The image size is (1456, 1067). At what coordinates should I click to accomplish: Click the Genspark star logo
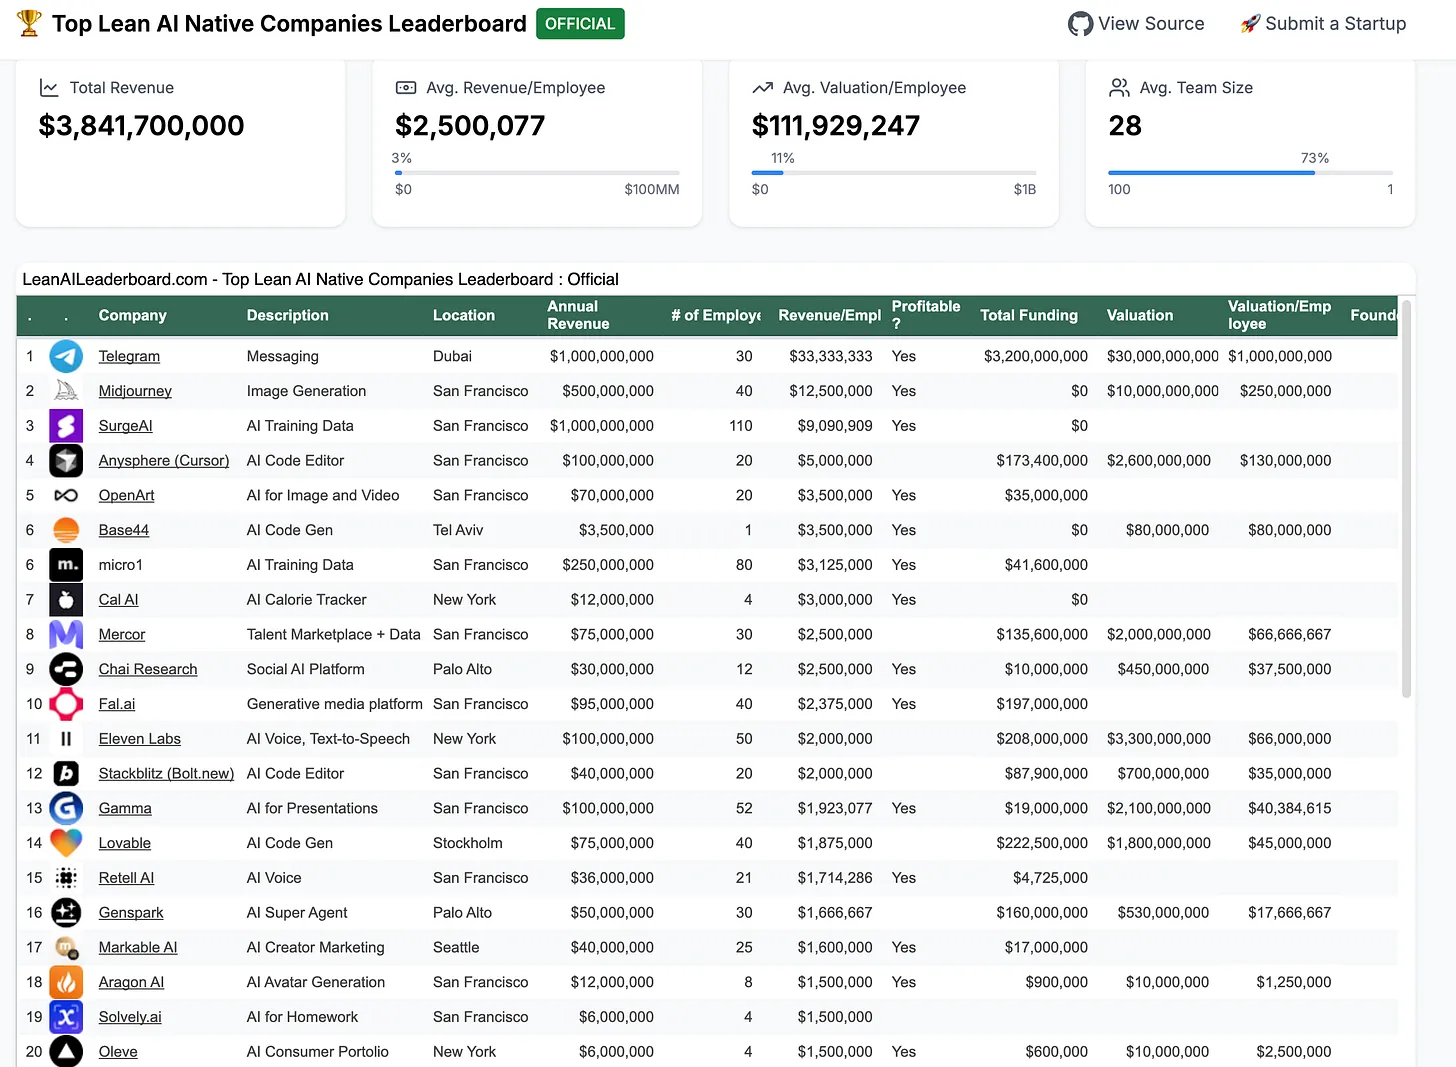66,913
